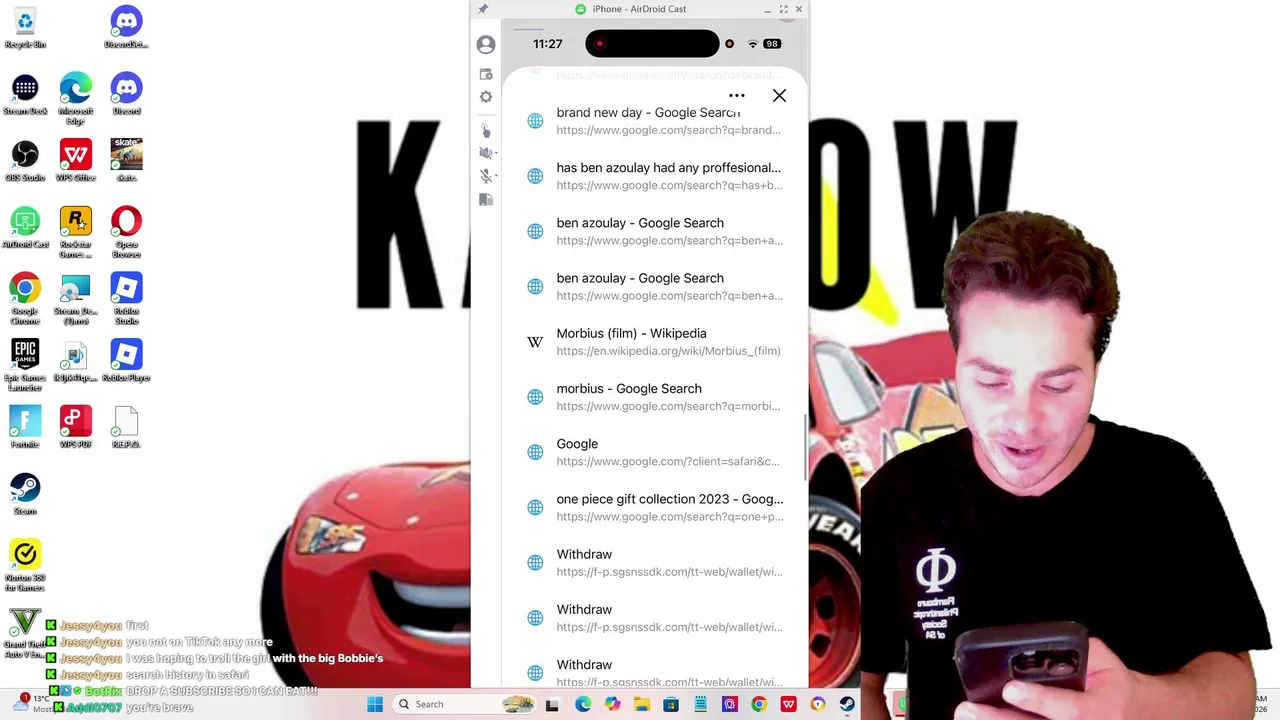Viewport: 1280px width, 720px height.
Task: Open Roblox Studio desktop shortcut
Action: tap(126, 298)
